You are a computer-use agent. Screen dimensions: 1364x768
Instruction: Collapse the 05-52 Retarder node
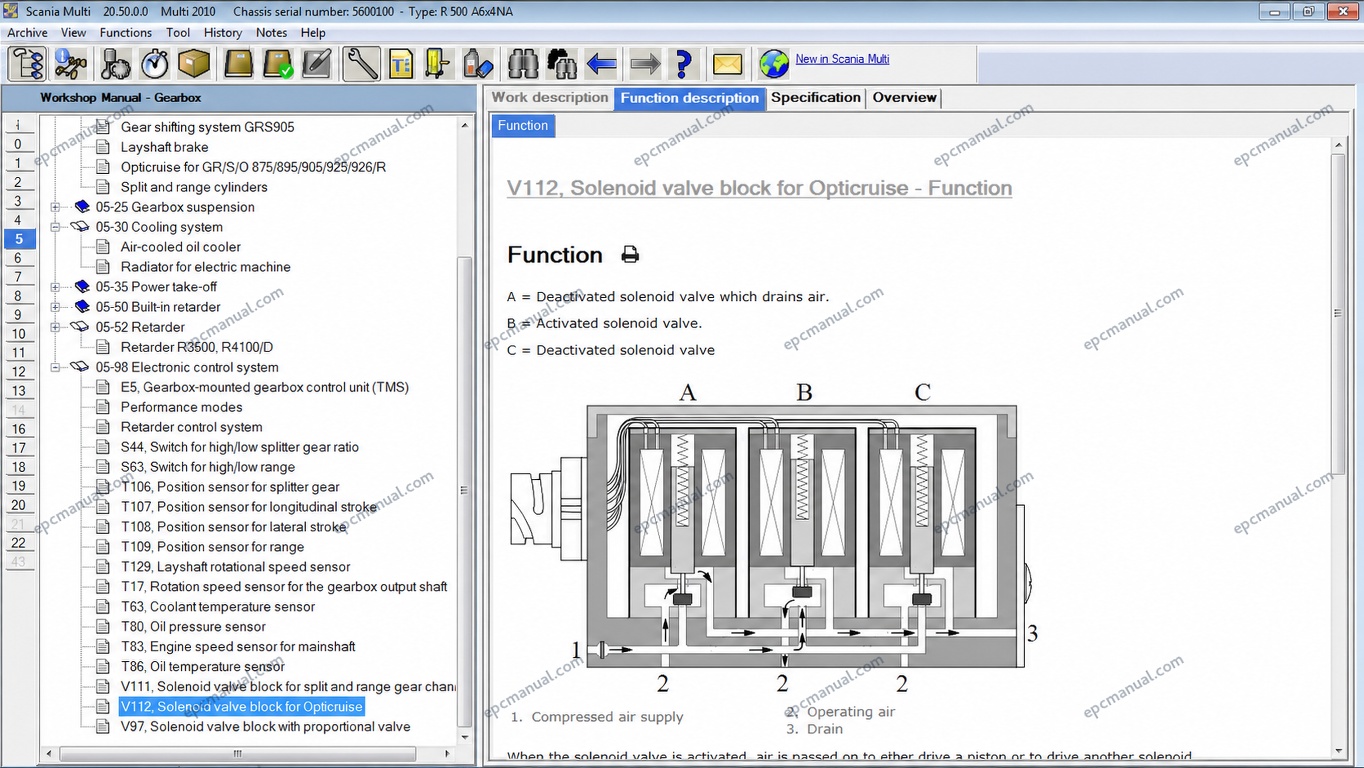(56, 327)
